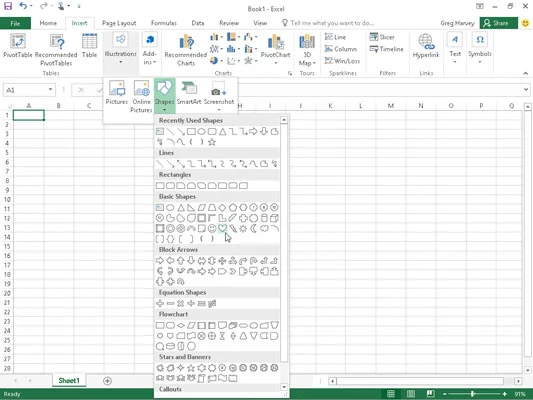Select the Heart shape in Basic Shapes
The image size is (533, 400).
222,228
